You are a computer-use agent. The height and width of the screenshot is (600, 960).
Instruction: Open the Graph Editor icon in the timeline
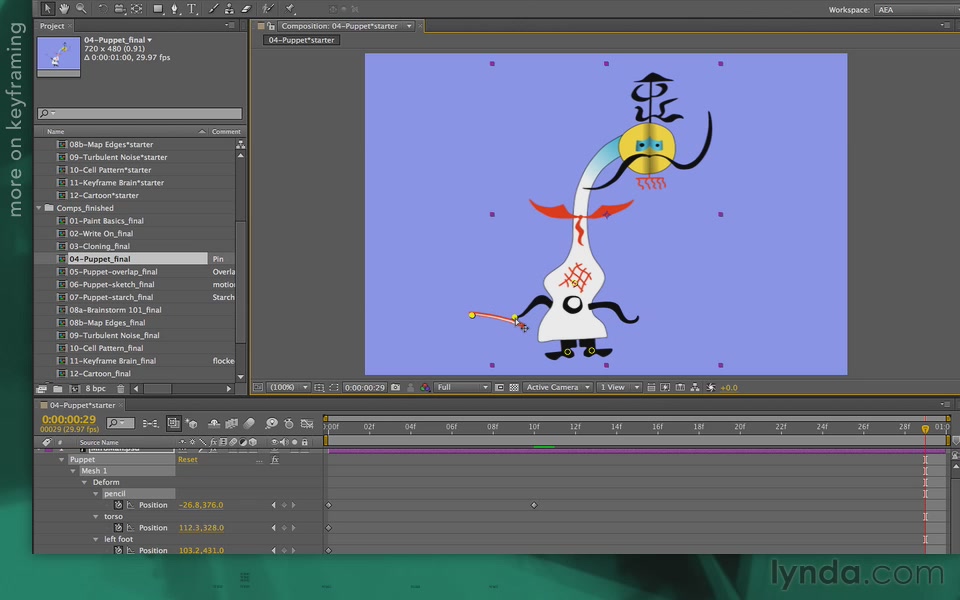click(x=307, y=423)
